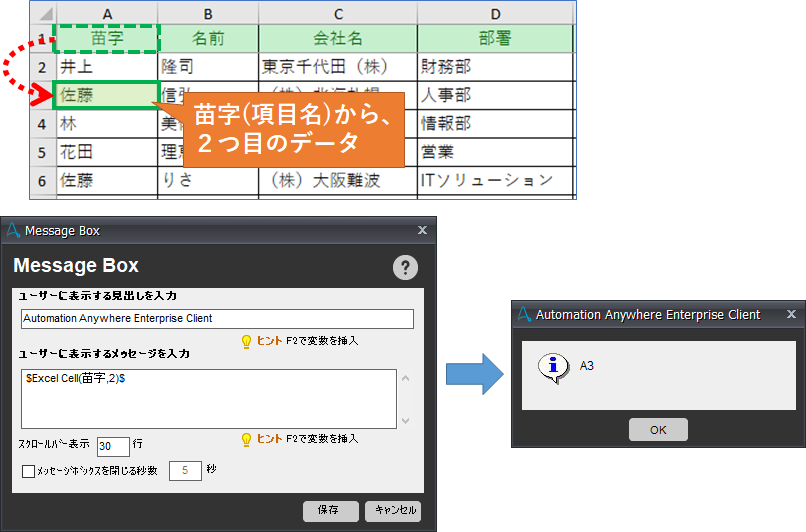The width and height of the screenshot is (806, 532).
Task: Select Excel row header 6
Action: click(x=42, y=181)
